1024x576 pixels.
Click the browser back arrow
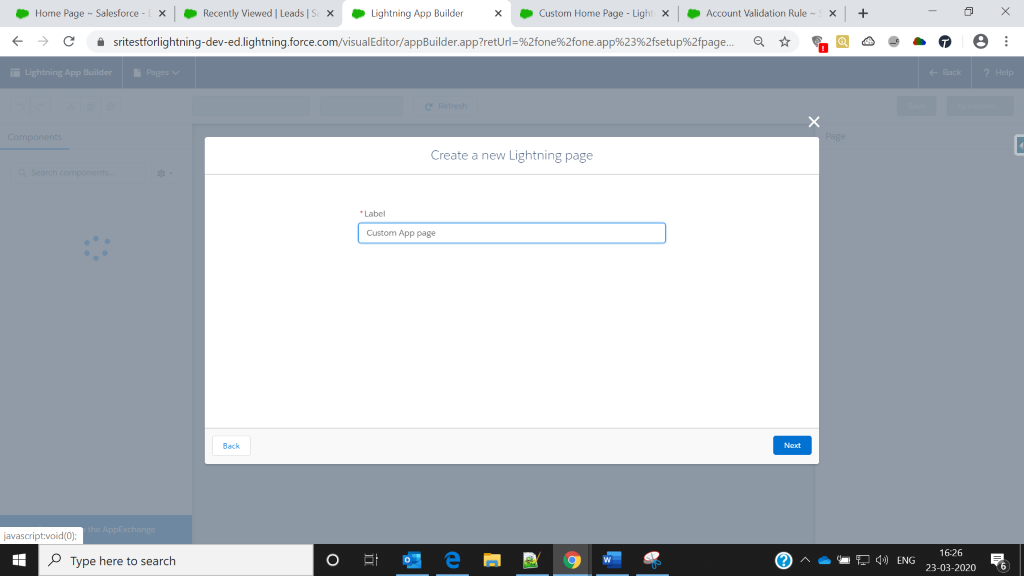(x=17, y=42)
